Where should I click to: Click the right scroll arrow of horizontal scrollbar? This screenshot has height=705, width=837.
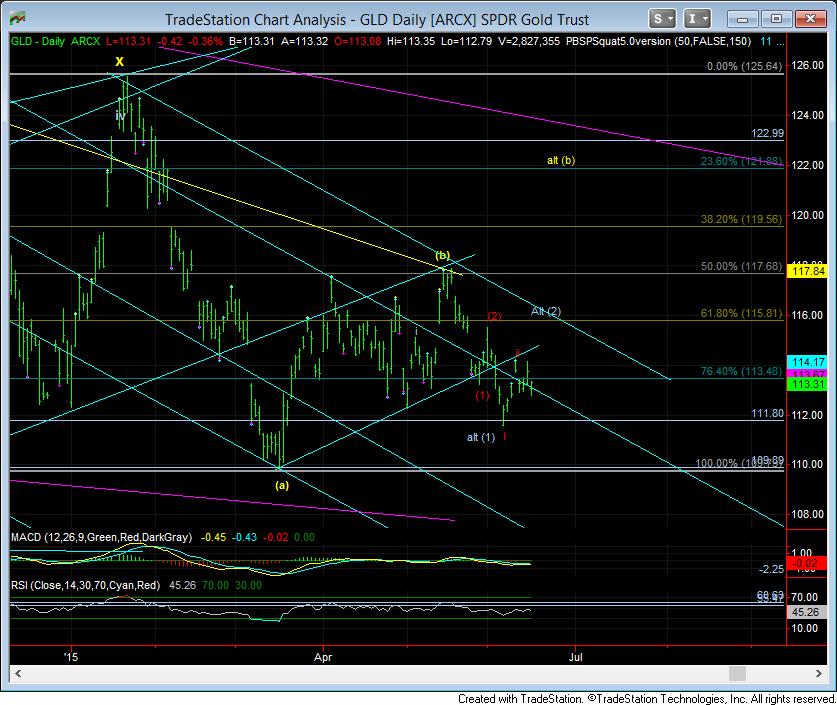click(818, 673)
